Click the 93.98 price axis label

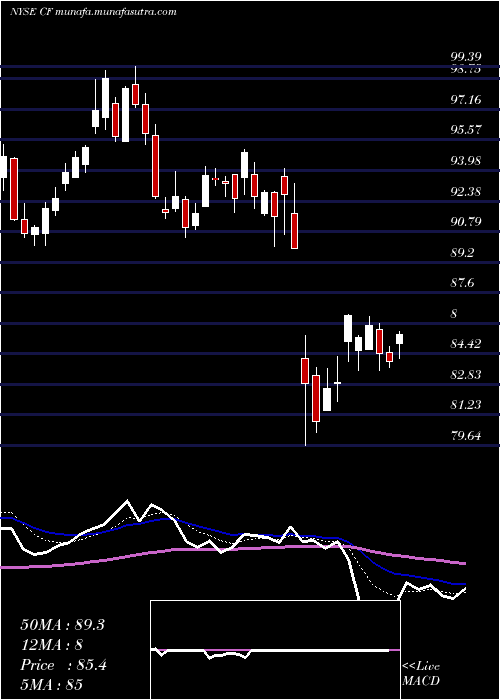point(466,161)
